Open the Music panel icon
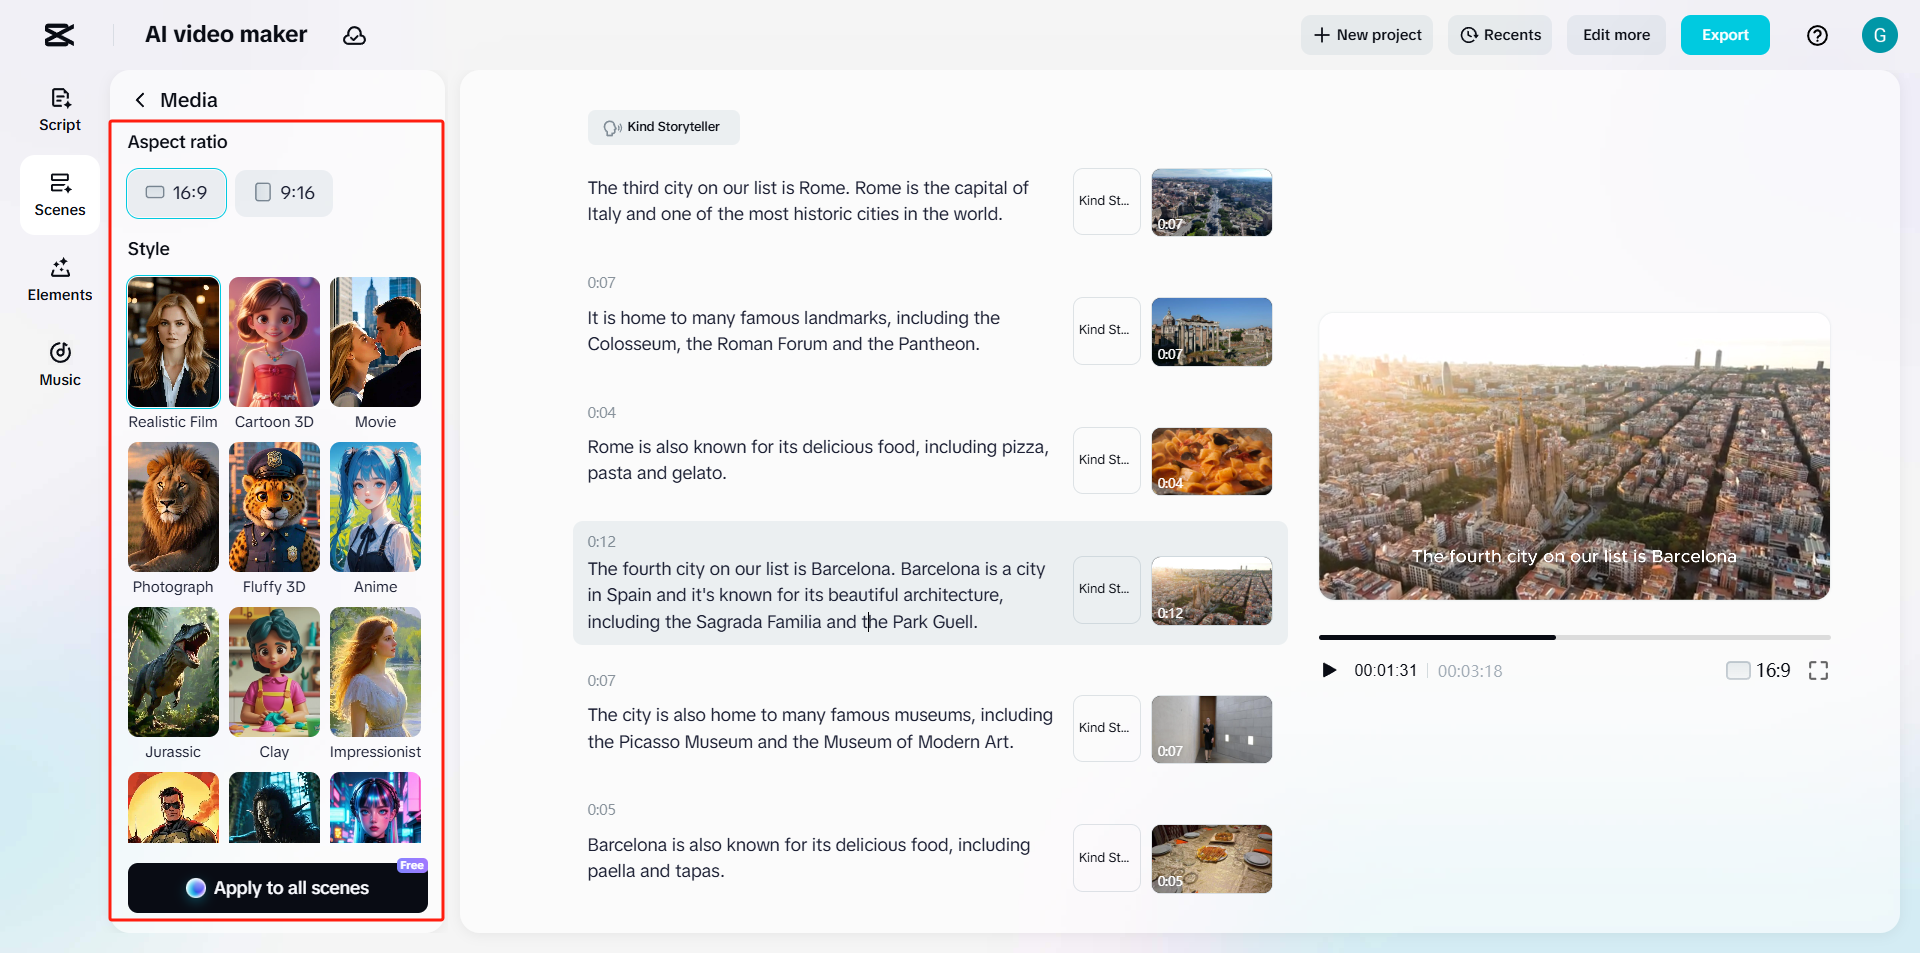 [x=59, y=362]
